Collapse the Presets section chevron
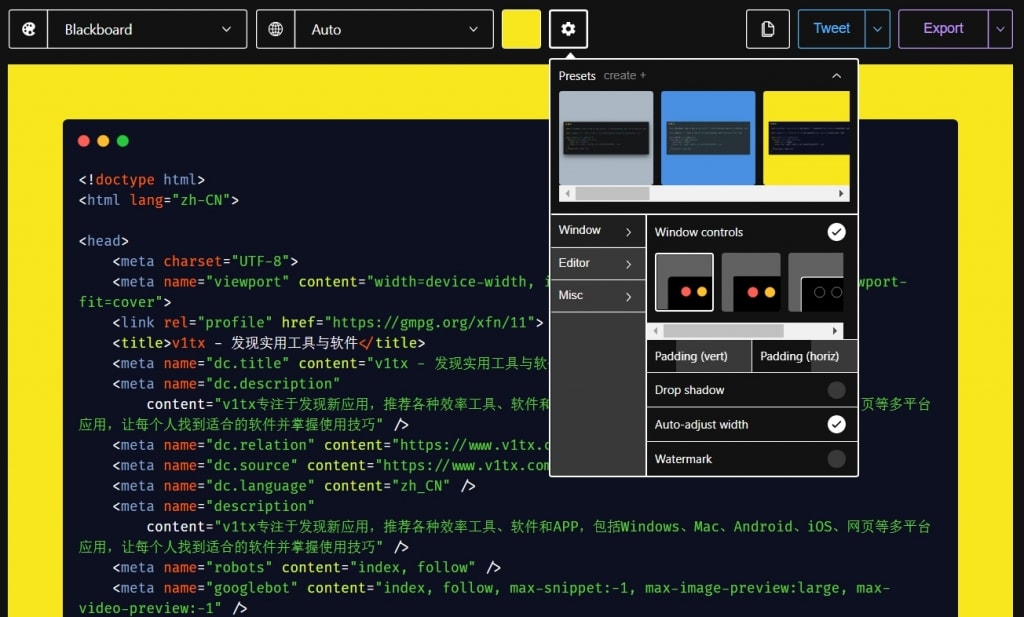This screenshot has width=1024, height=617. click(836, 76)
